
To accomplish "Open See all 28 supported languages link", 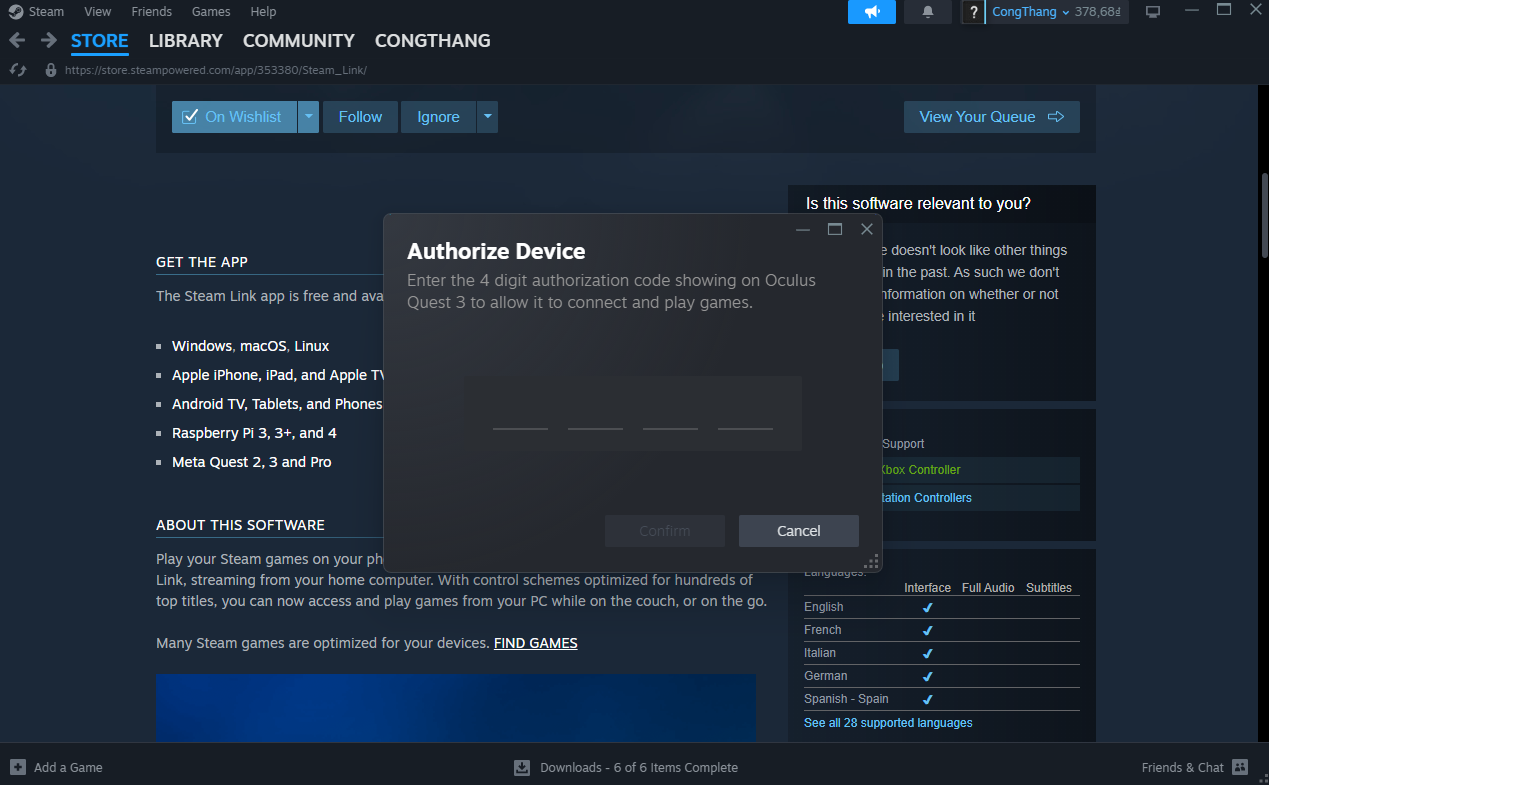I will [x=888, y=723].
